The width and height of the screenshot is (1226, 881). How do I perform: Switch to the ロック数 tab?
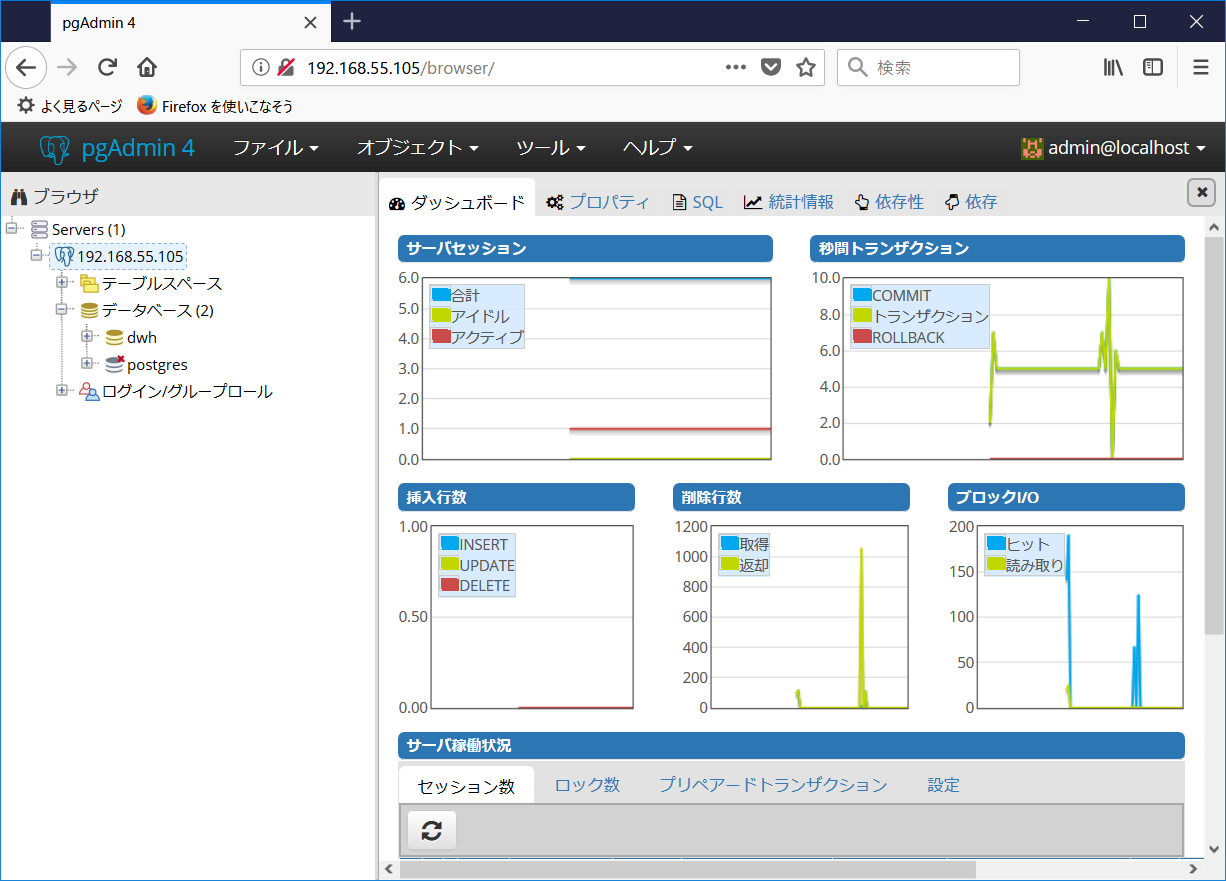[x=587, y=785]
